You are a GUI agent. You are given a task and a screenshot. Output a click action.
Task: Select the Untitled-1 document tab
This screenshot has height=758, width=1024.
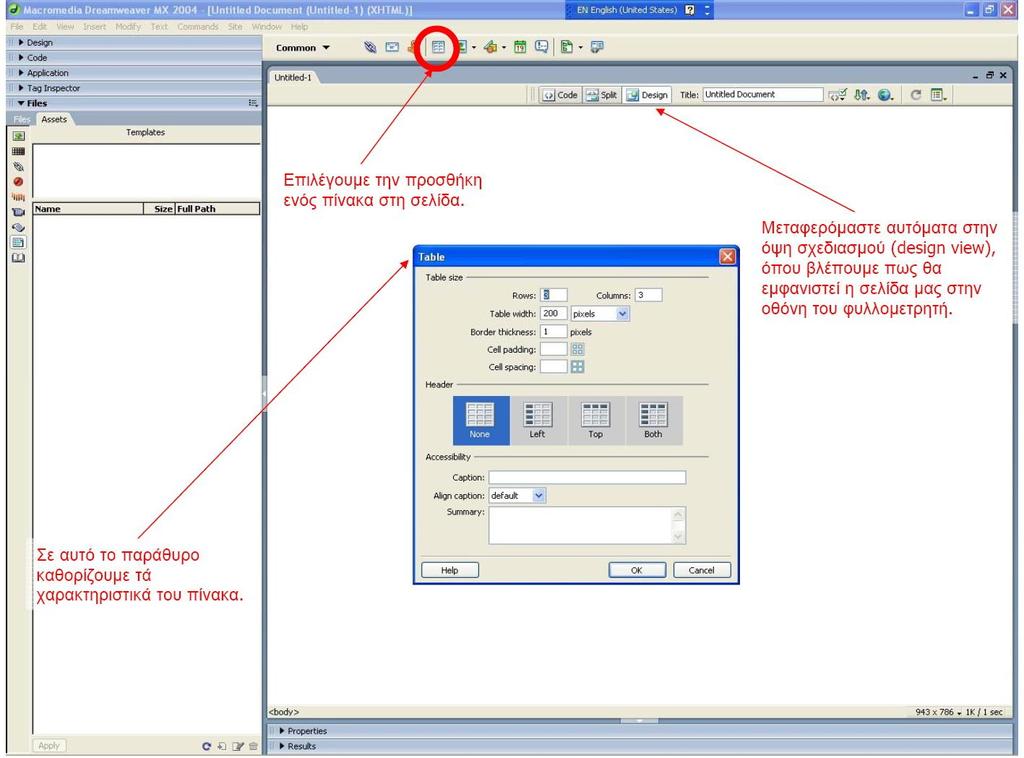pos(293,77)
